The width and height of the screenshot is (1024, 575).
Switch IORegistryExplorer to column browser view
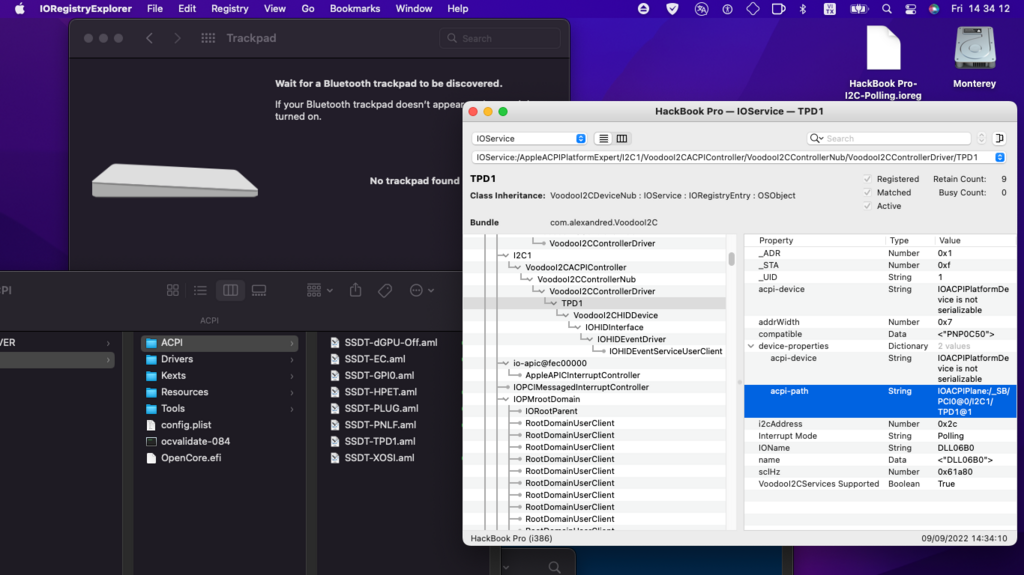tap(622, 138)
